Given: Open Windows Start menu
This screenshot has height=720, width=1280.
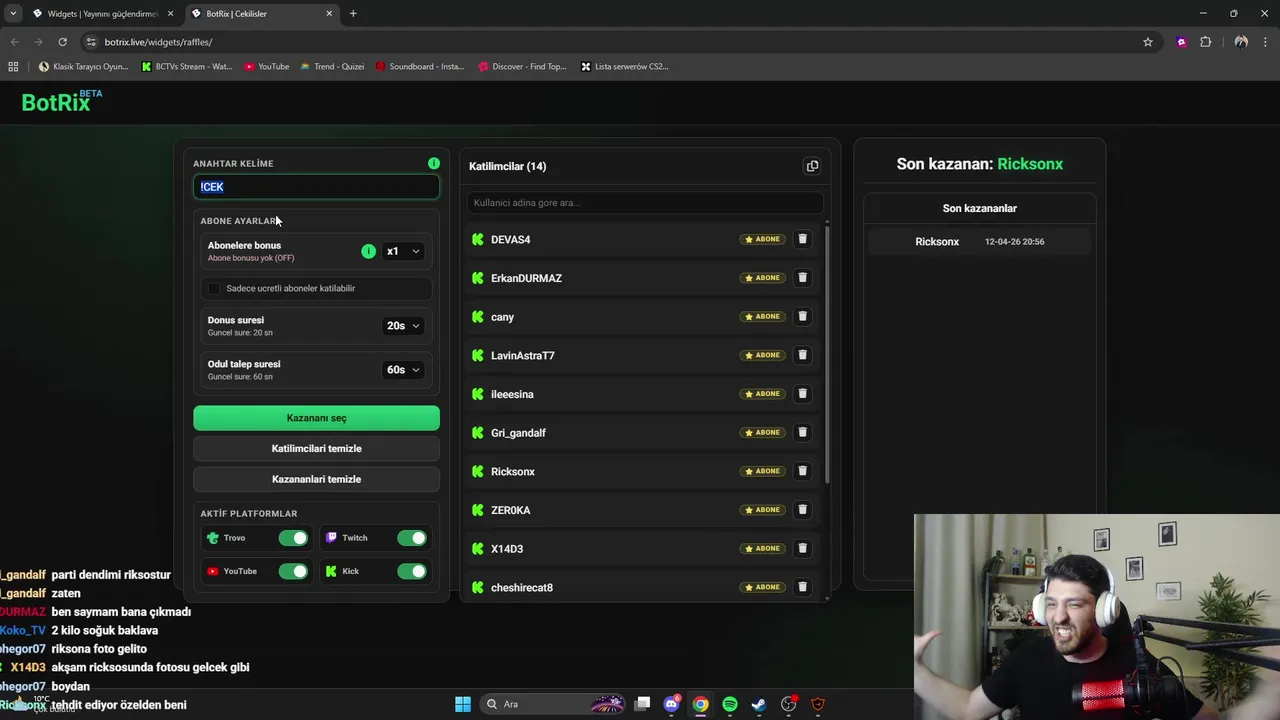Looking at the screenshot, I should (x=463, y=704).
